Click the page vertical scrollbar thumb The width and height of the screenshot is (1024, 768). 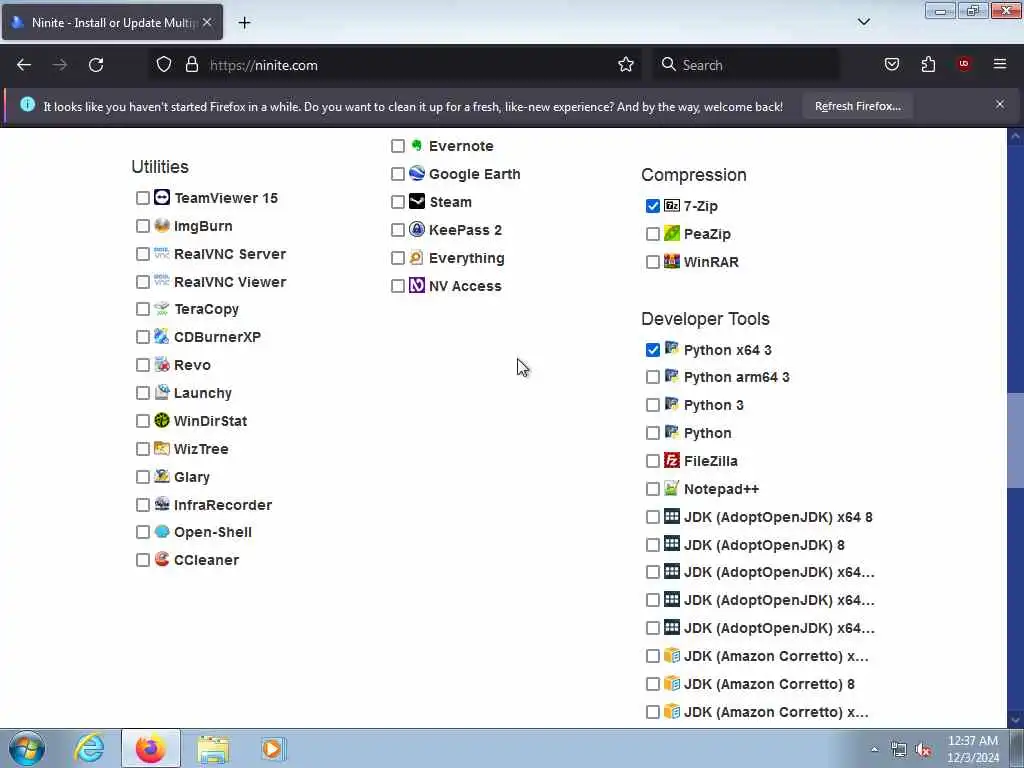[x=1014, y=440]
